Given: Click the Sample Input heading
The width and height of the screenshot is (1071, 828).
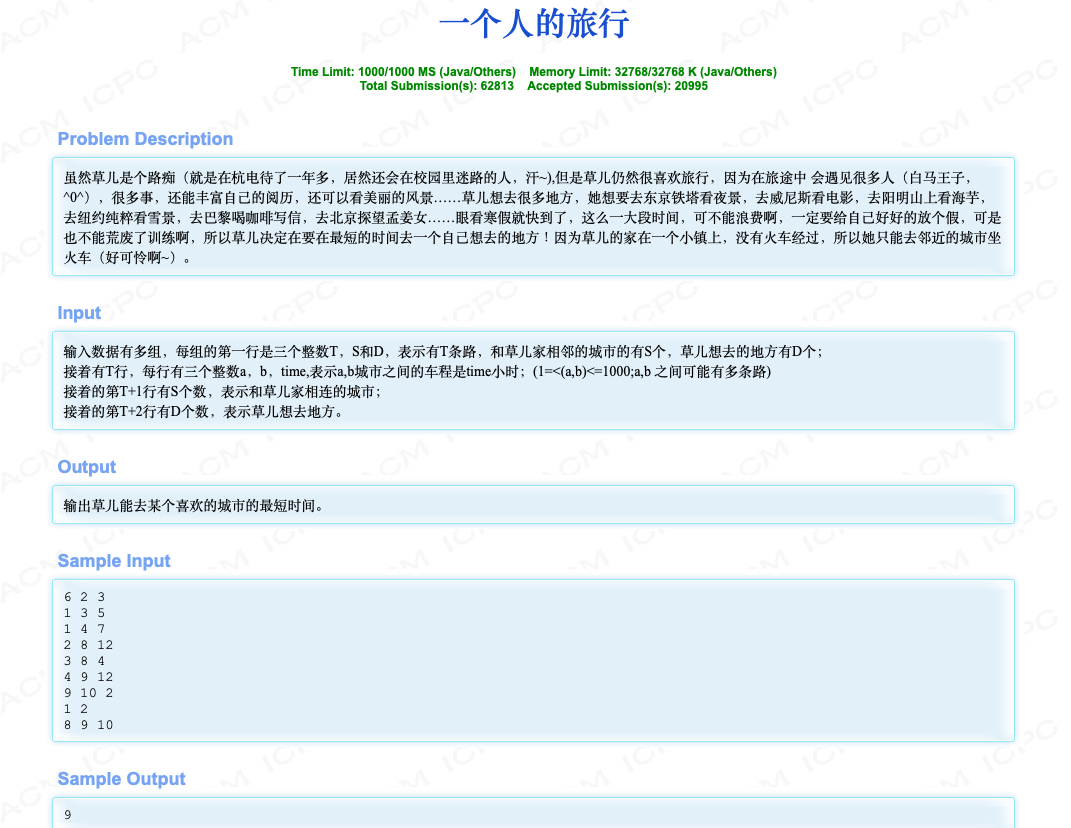Looking at the screenshot, I should click(x=114, y=561).
